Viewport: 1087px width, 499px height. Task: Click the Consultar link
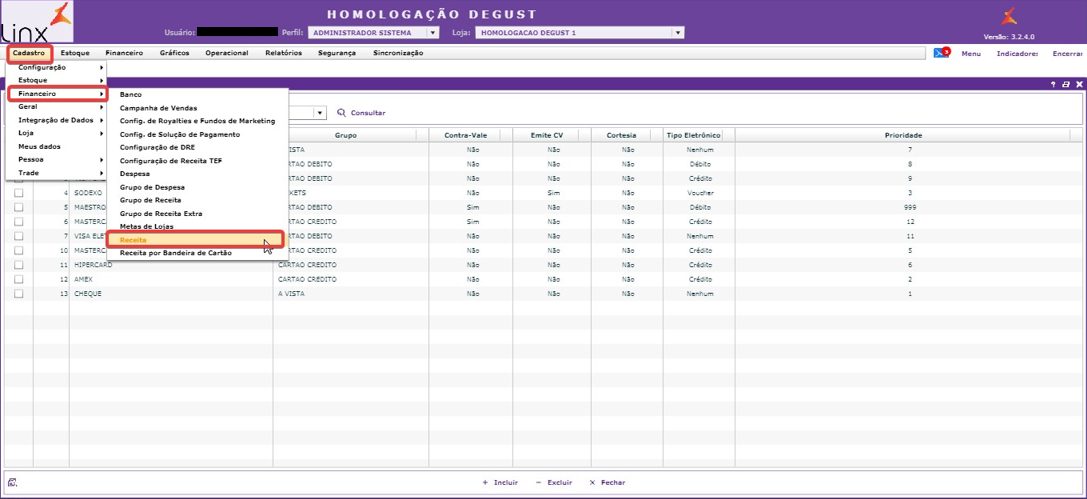(368, 113)
